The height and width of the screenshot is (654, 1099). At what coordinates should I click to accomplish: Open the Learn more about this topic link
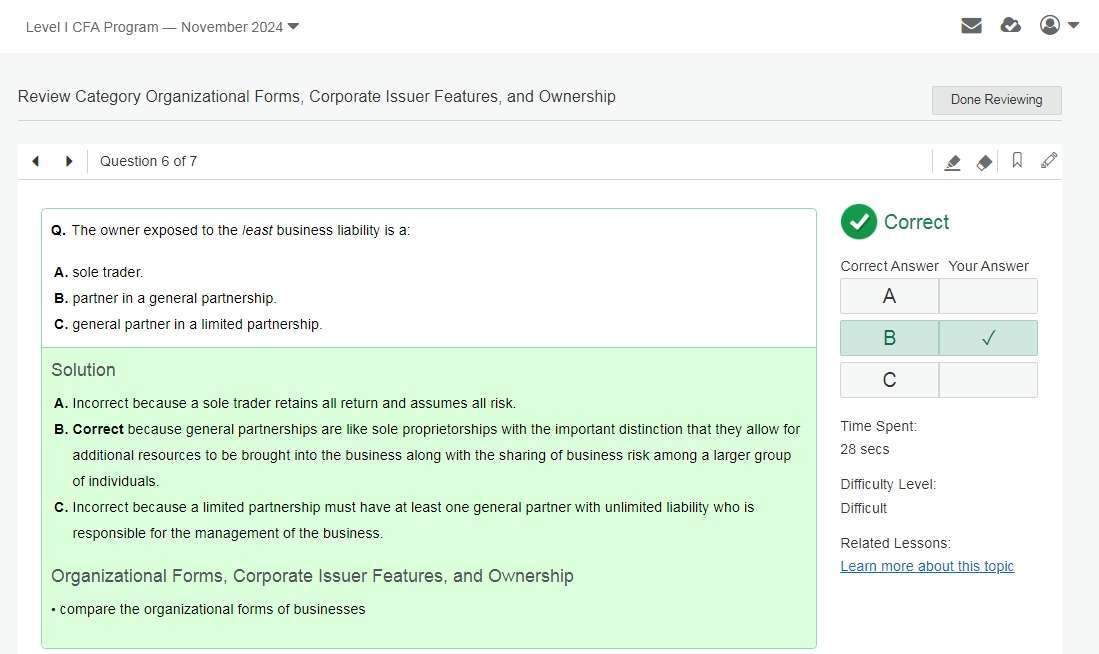point(927,566)
